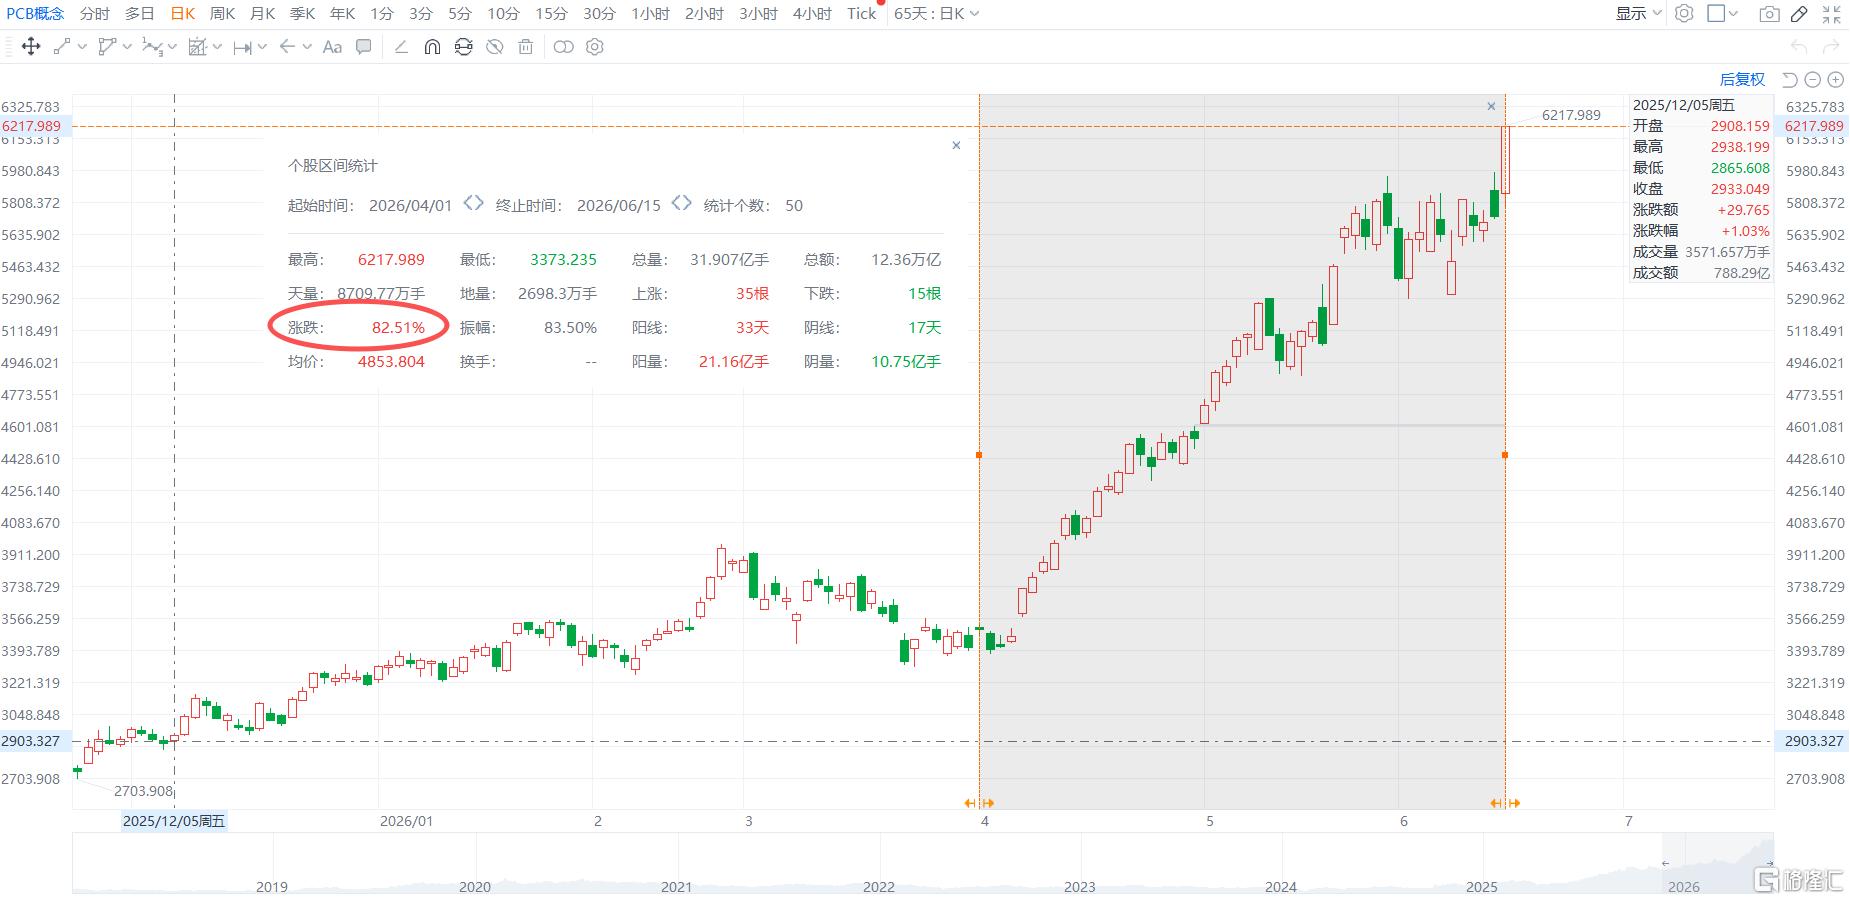Select the move/pan cross-arrow tool
This screenshot has width=1850, height=900.
tap(30, 46)
